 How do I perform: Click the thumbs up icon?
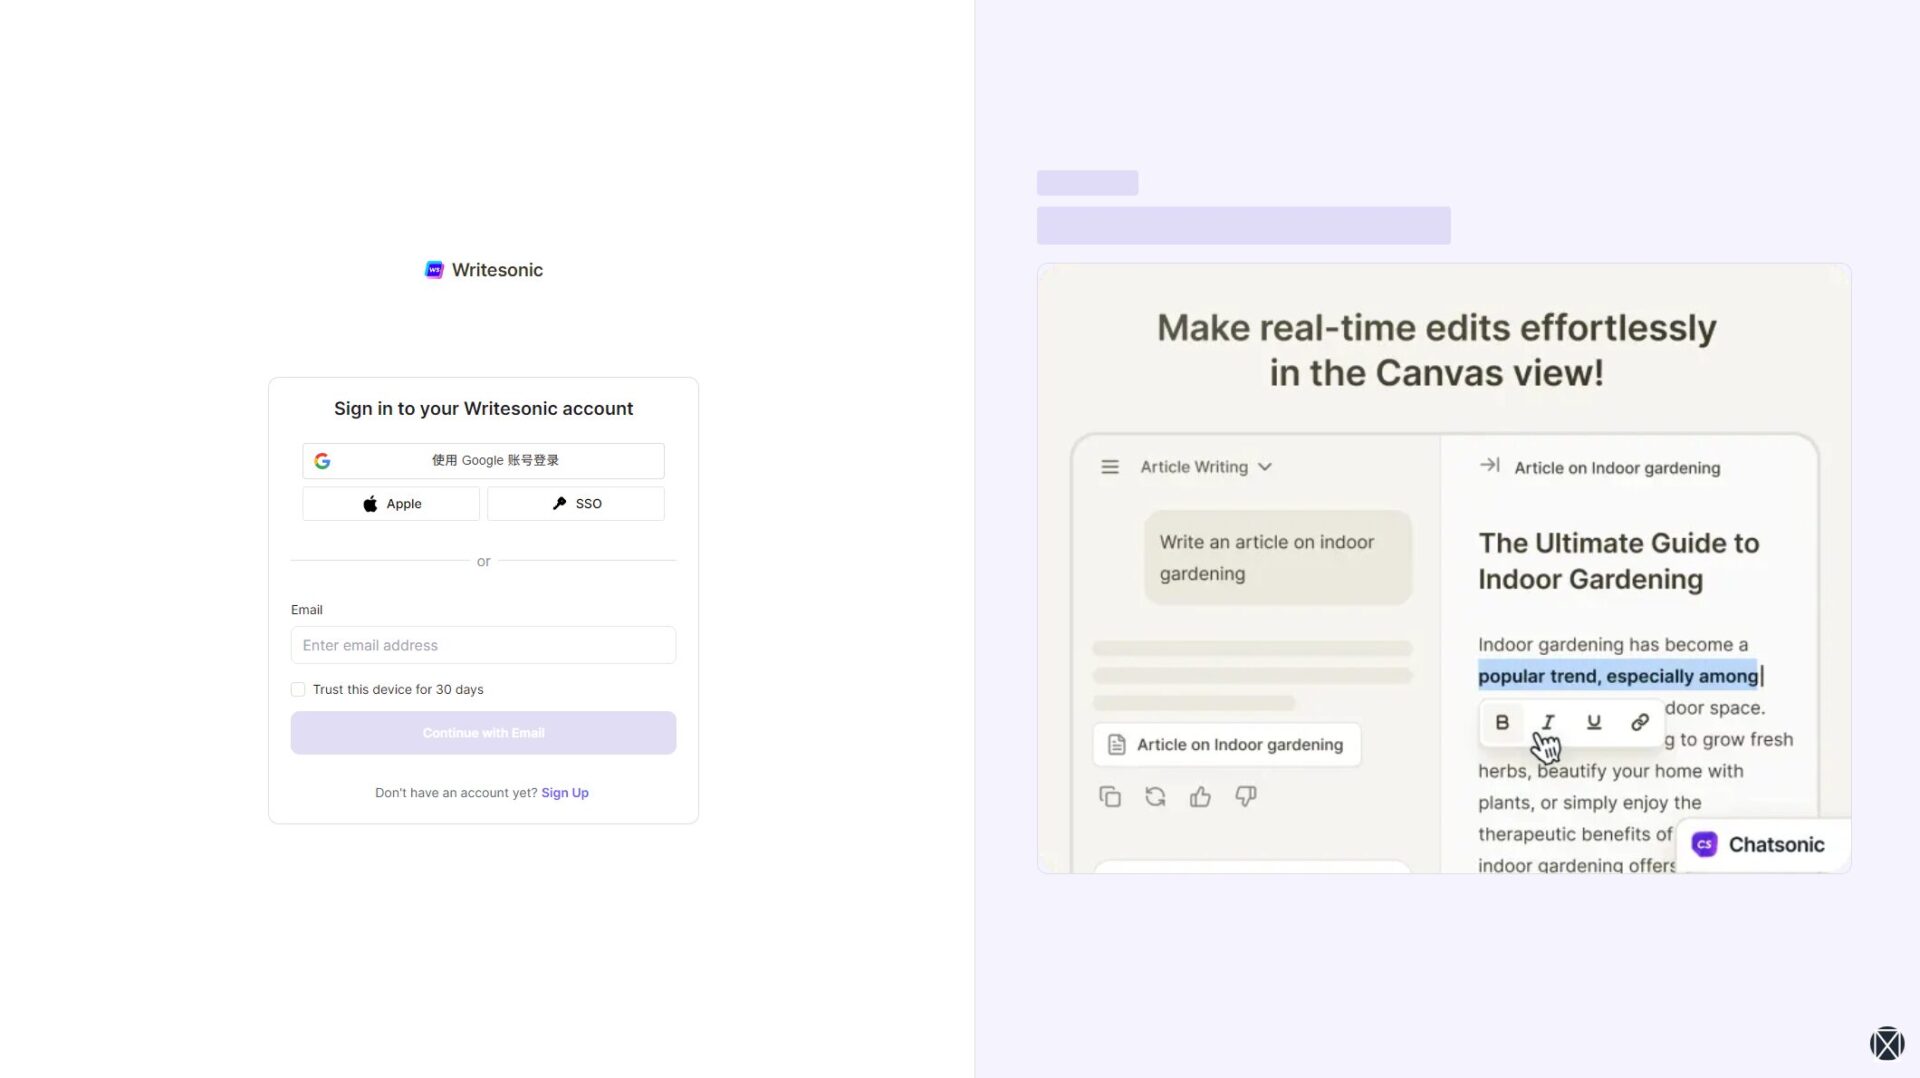tap(1200, 797)
